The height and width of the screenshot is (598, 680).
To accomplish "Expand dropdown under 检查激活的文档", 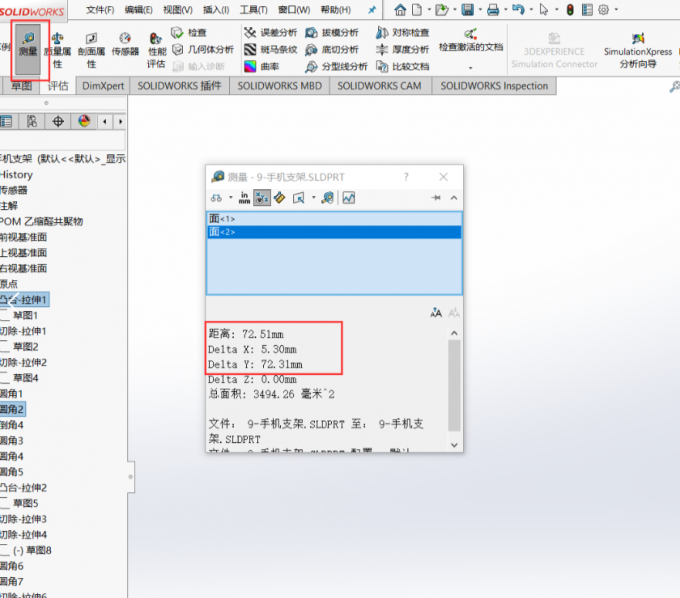I will click(x=471, y=68).
